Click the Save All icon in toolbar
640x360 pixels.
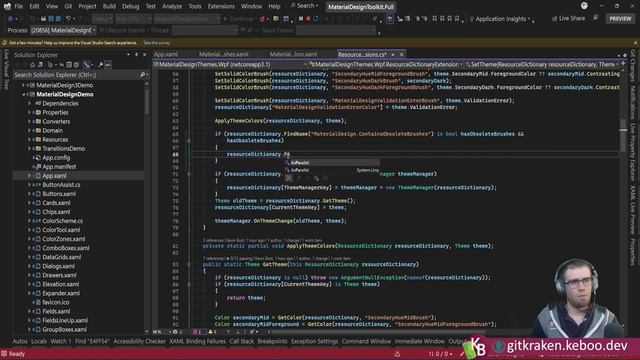point(58,19)
